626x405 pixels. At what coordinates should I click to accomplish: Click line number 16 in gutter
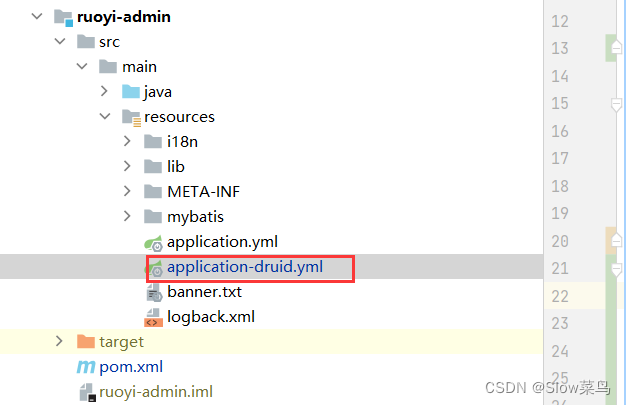pos(560,131)
